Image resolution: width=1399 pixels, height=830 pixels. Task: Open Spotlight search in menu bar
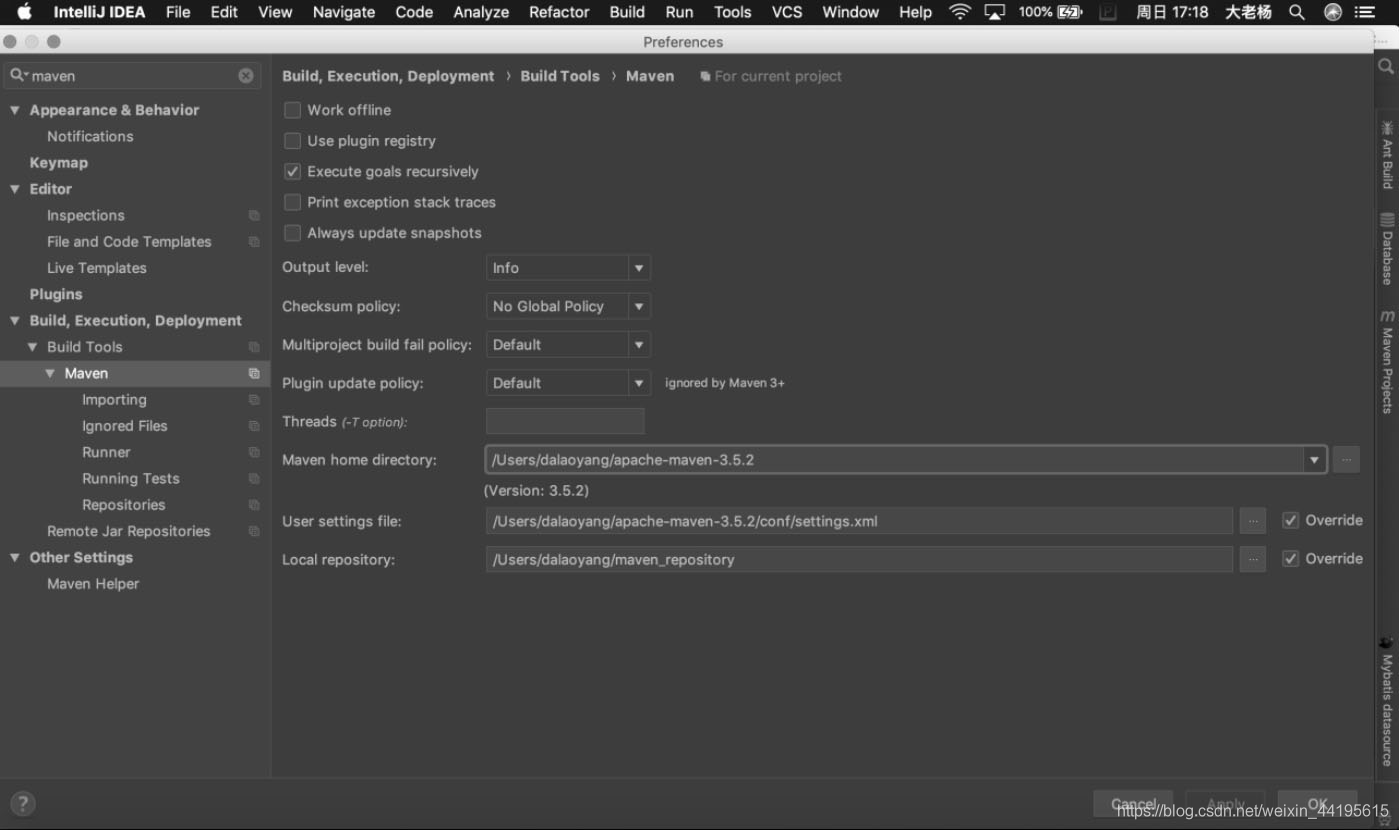[1297, 12]
